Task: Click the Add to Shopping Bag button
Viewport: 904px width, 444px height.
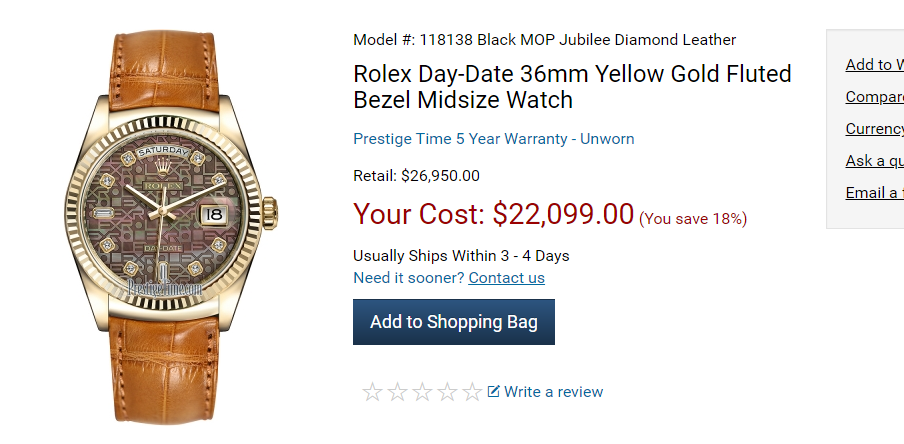Action: [453, 322]
